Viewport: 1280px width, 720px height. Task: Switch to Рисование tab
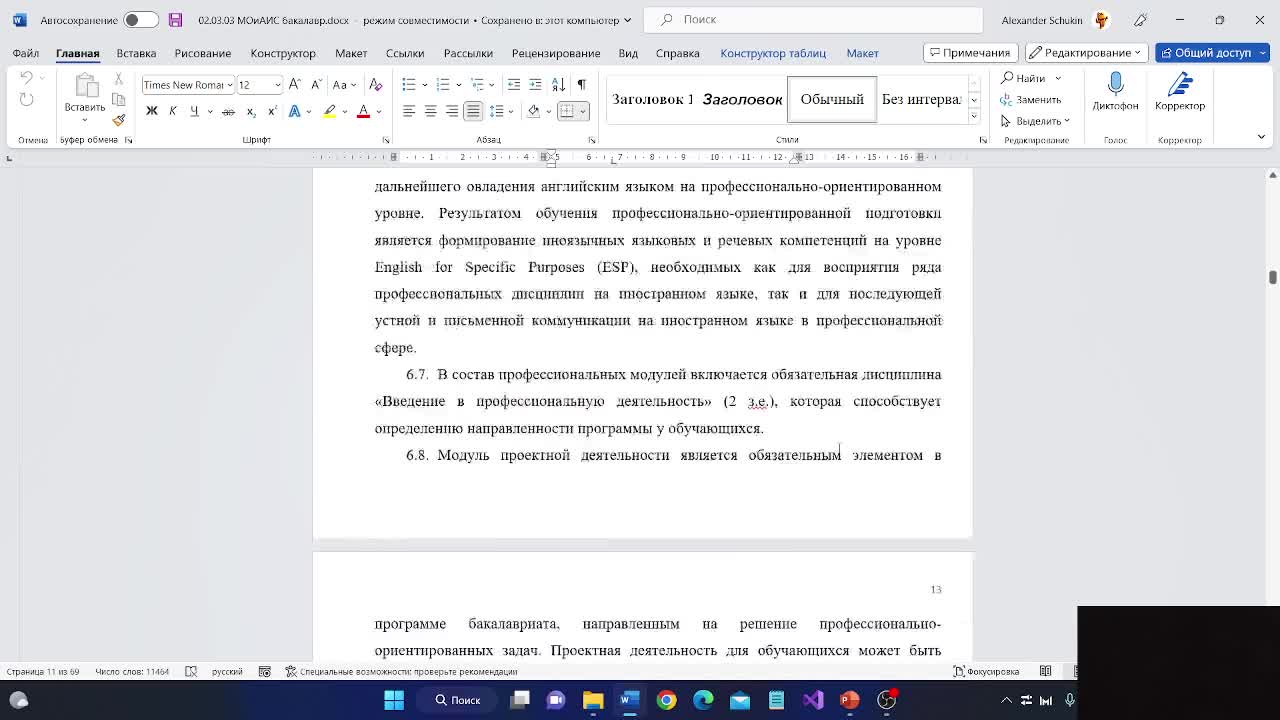(x=202, y=53)
